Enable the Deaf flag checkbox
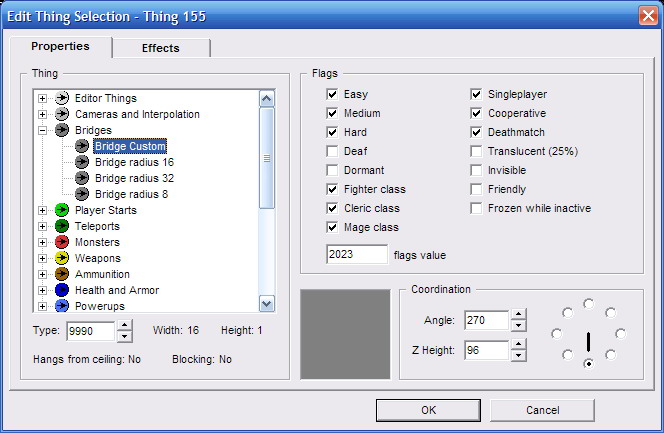664x433 pixels. click(x=332, y=151)
